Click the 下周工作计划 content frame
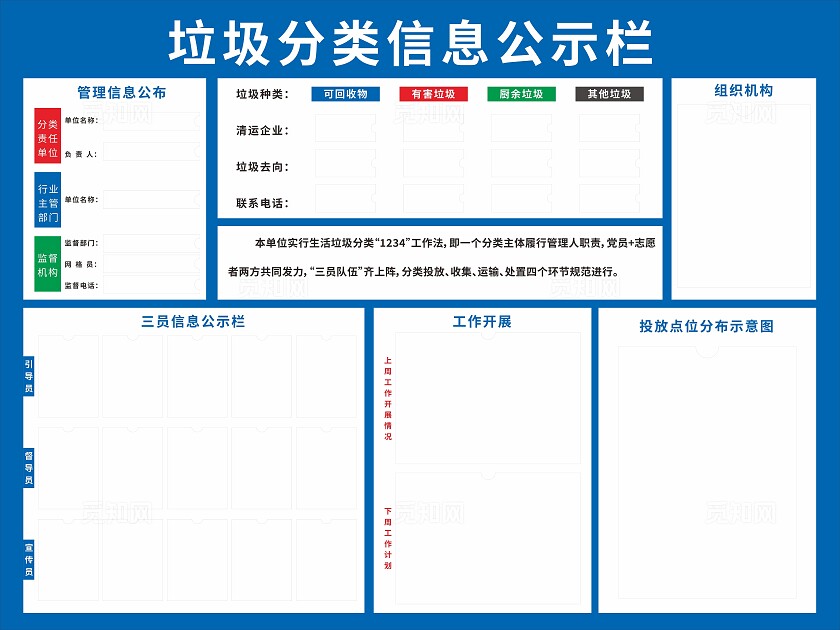 click(x=487, y=537)
